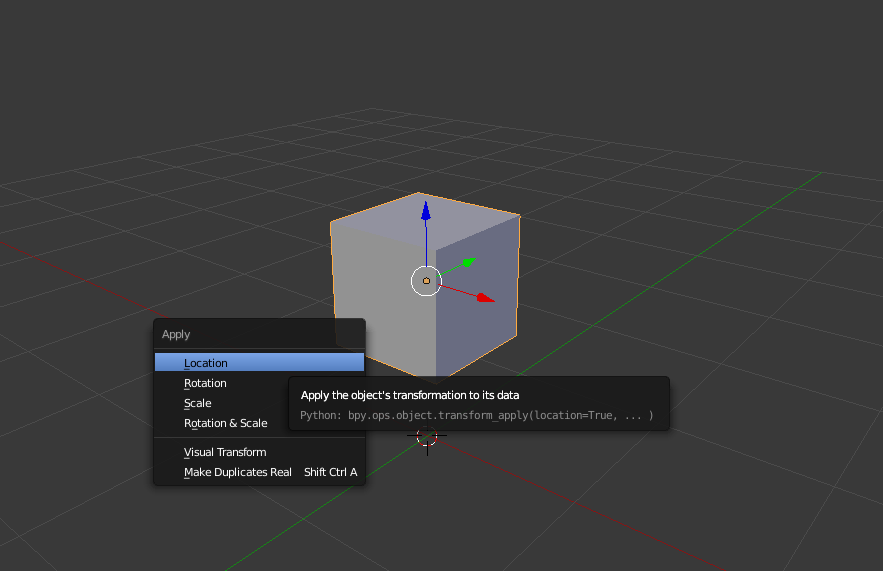Click the Apply menu title
Viewport: 883px width, 571px height.
click(x=176, y=334)
